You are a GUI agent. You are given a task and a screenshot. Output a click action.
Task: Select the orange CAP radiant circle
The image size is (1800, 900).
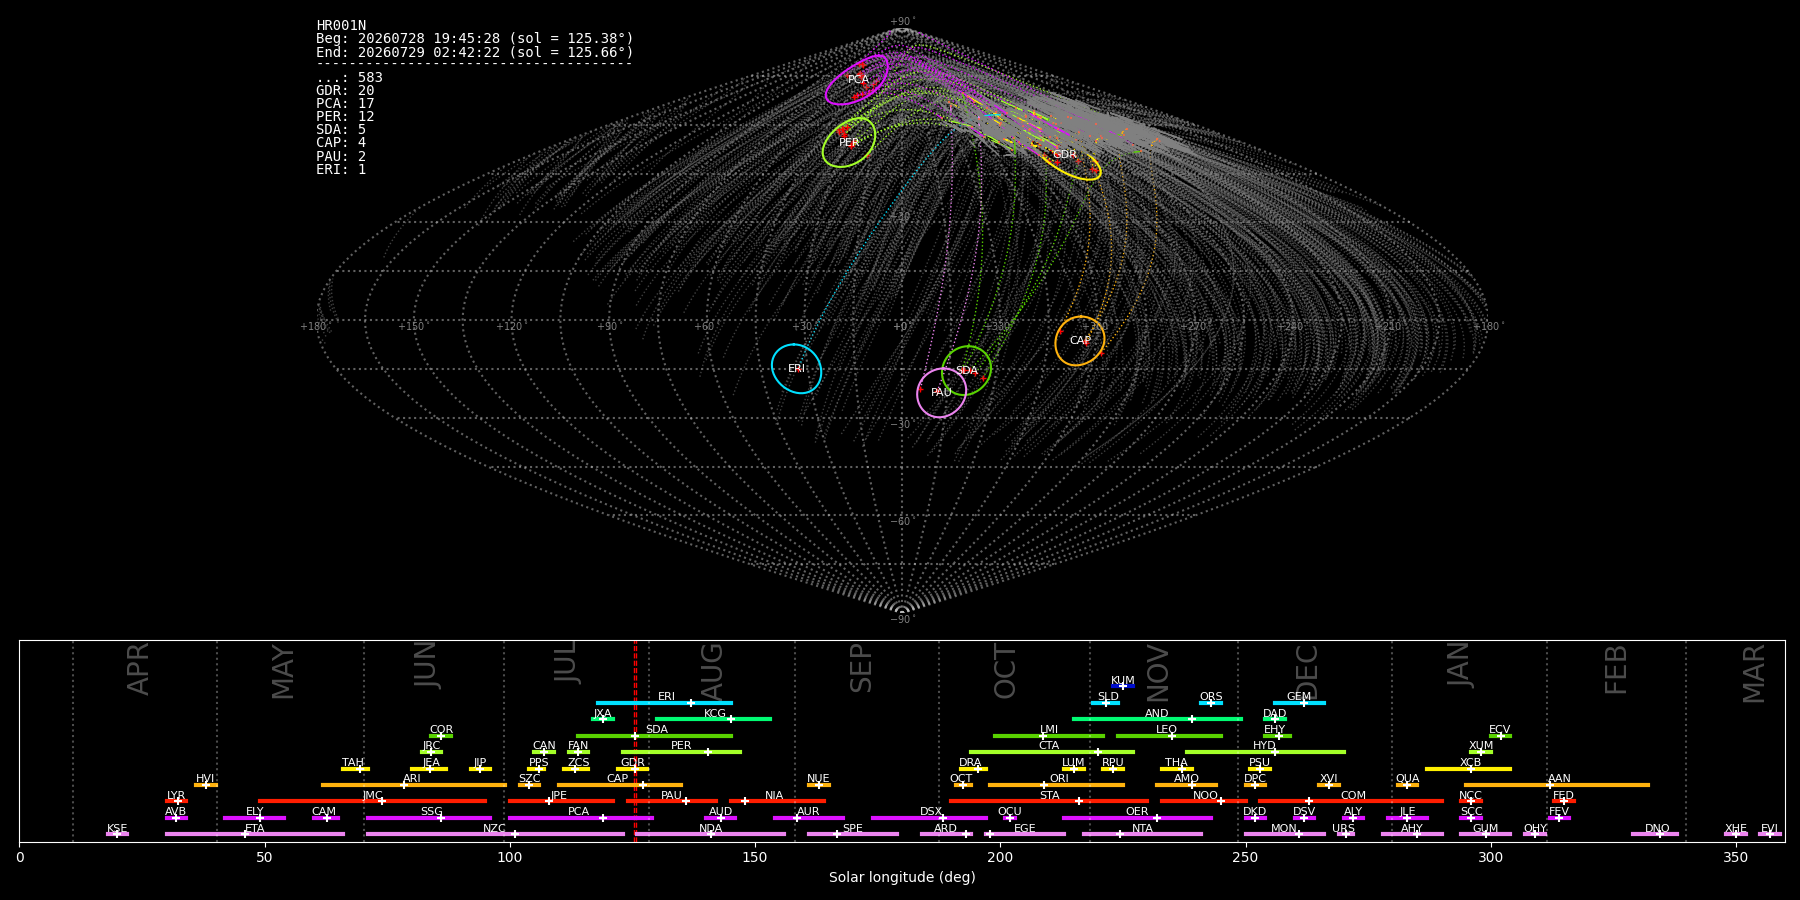point(1080,341)
